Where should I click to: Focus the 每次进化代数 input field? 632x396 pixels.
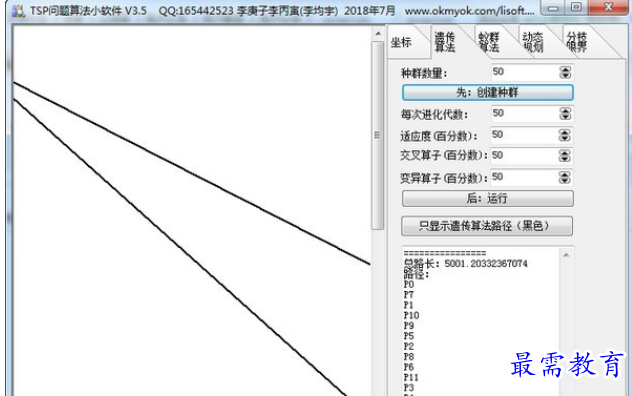525,114
